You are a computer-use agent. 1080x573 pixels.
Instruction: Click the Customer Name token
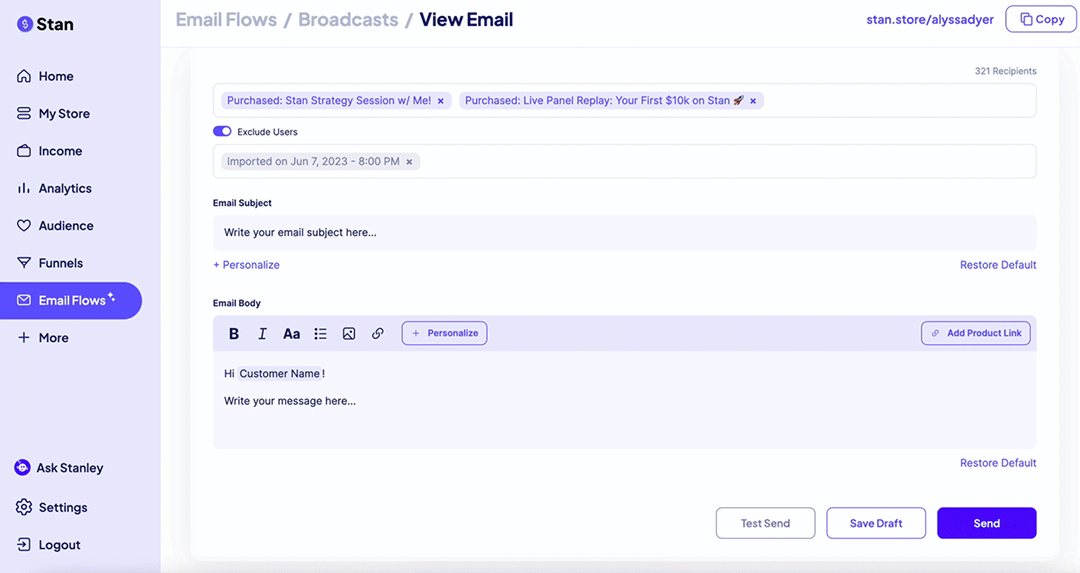(x=280, y=373)
